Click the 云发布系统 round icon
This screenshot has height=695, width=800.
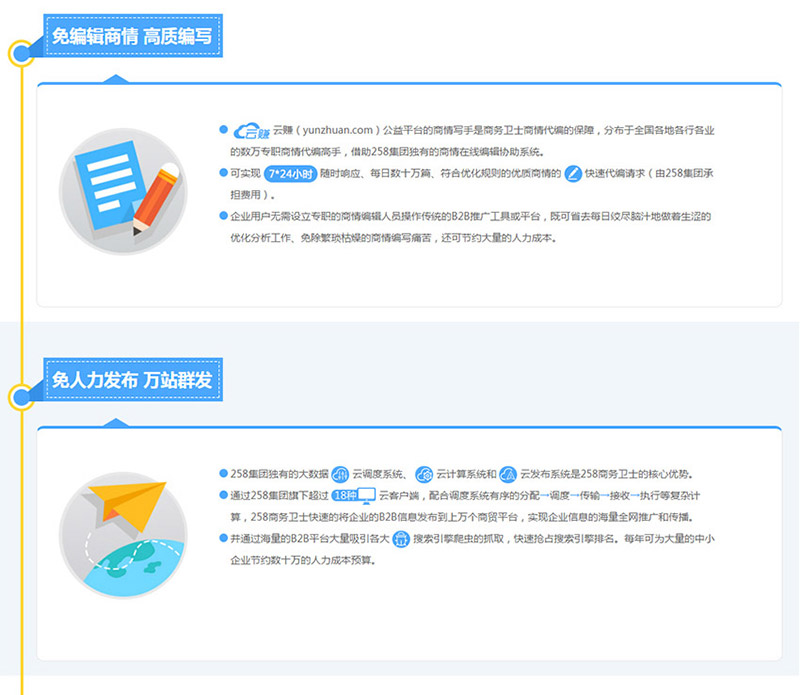pyautogui.click(x=507, y=473)
